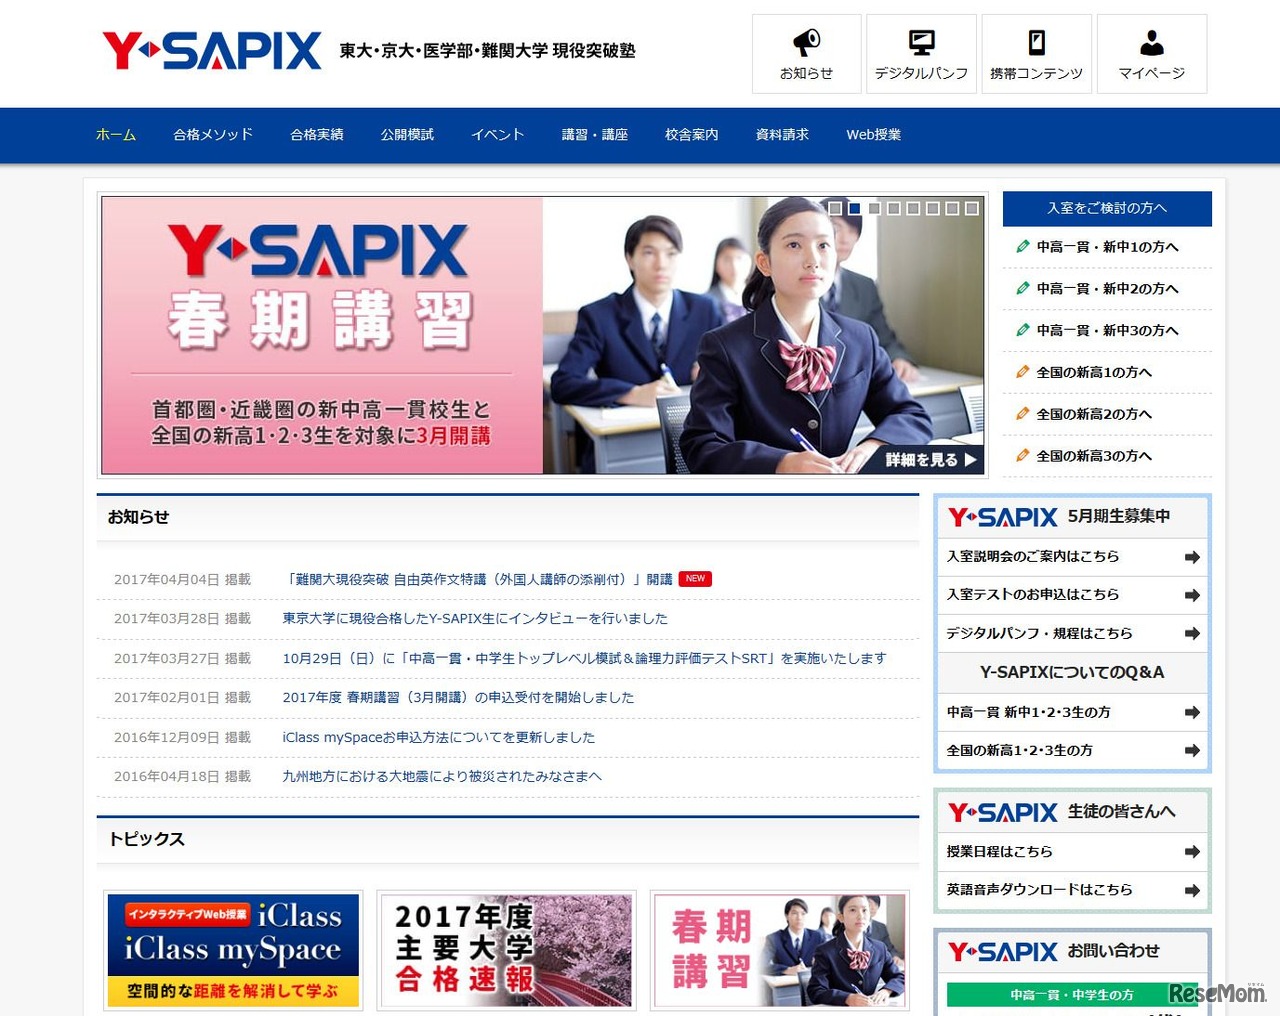
Task: Open the 難関大現役突破 自由英作文特講 news link
Action: click(478, 579)
